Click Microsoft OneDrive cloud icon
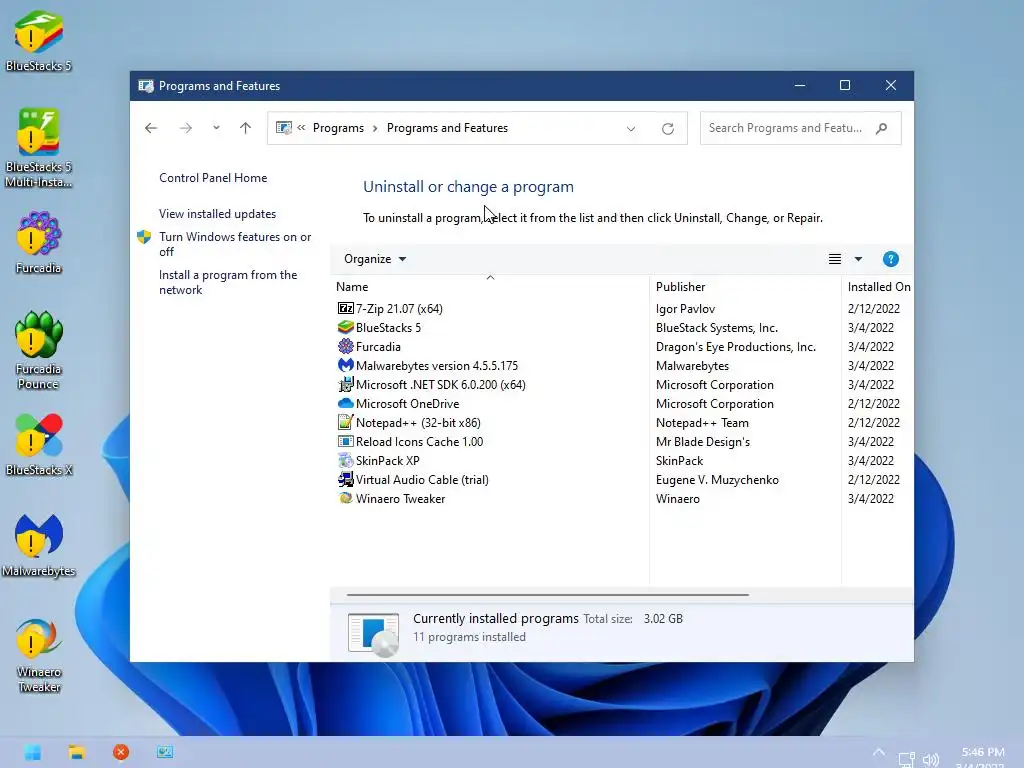 (x=345, y=404)
